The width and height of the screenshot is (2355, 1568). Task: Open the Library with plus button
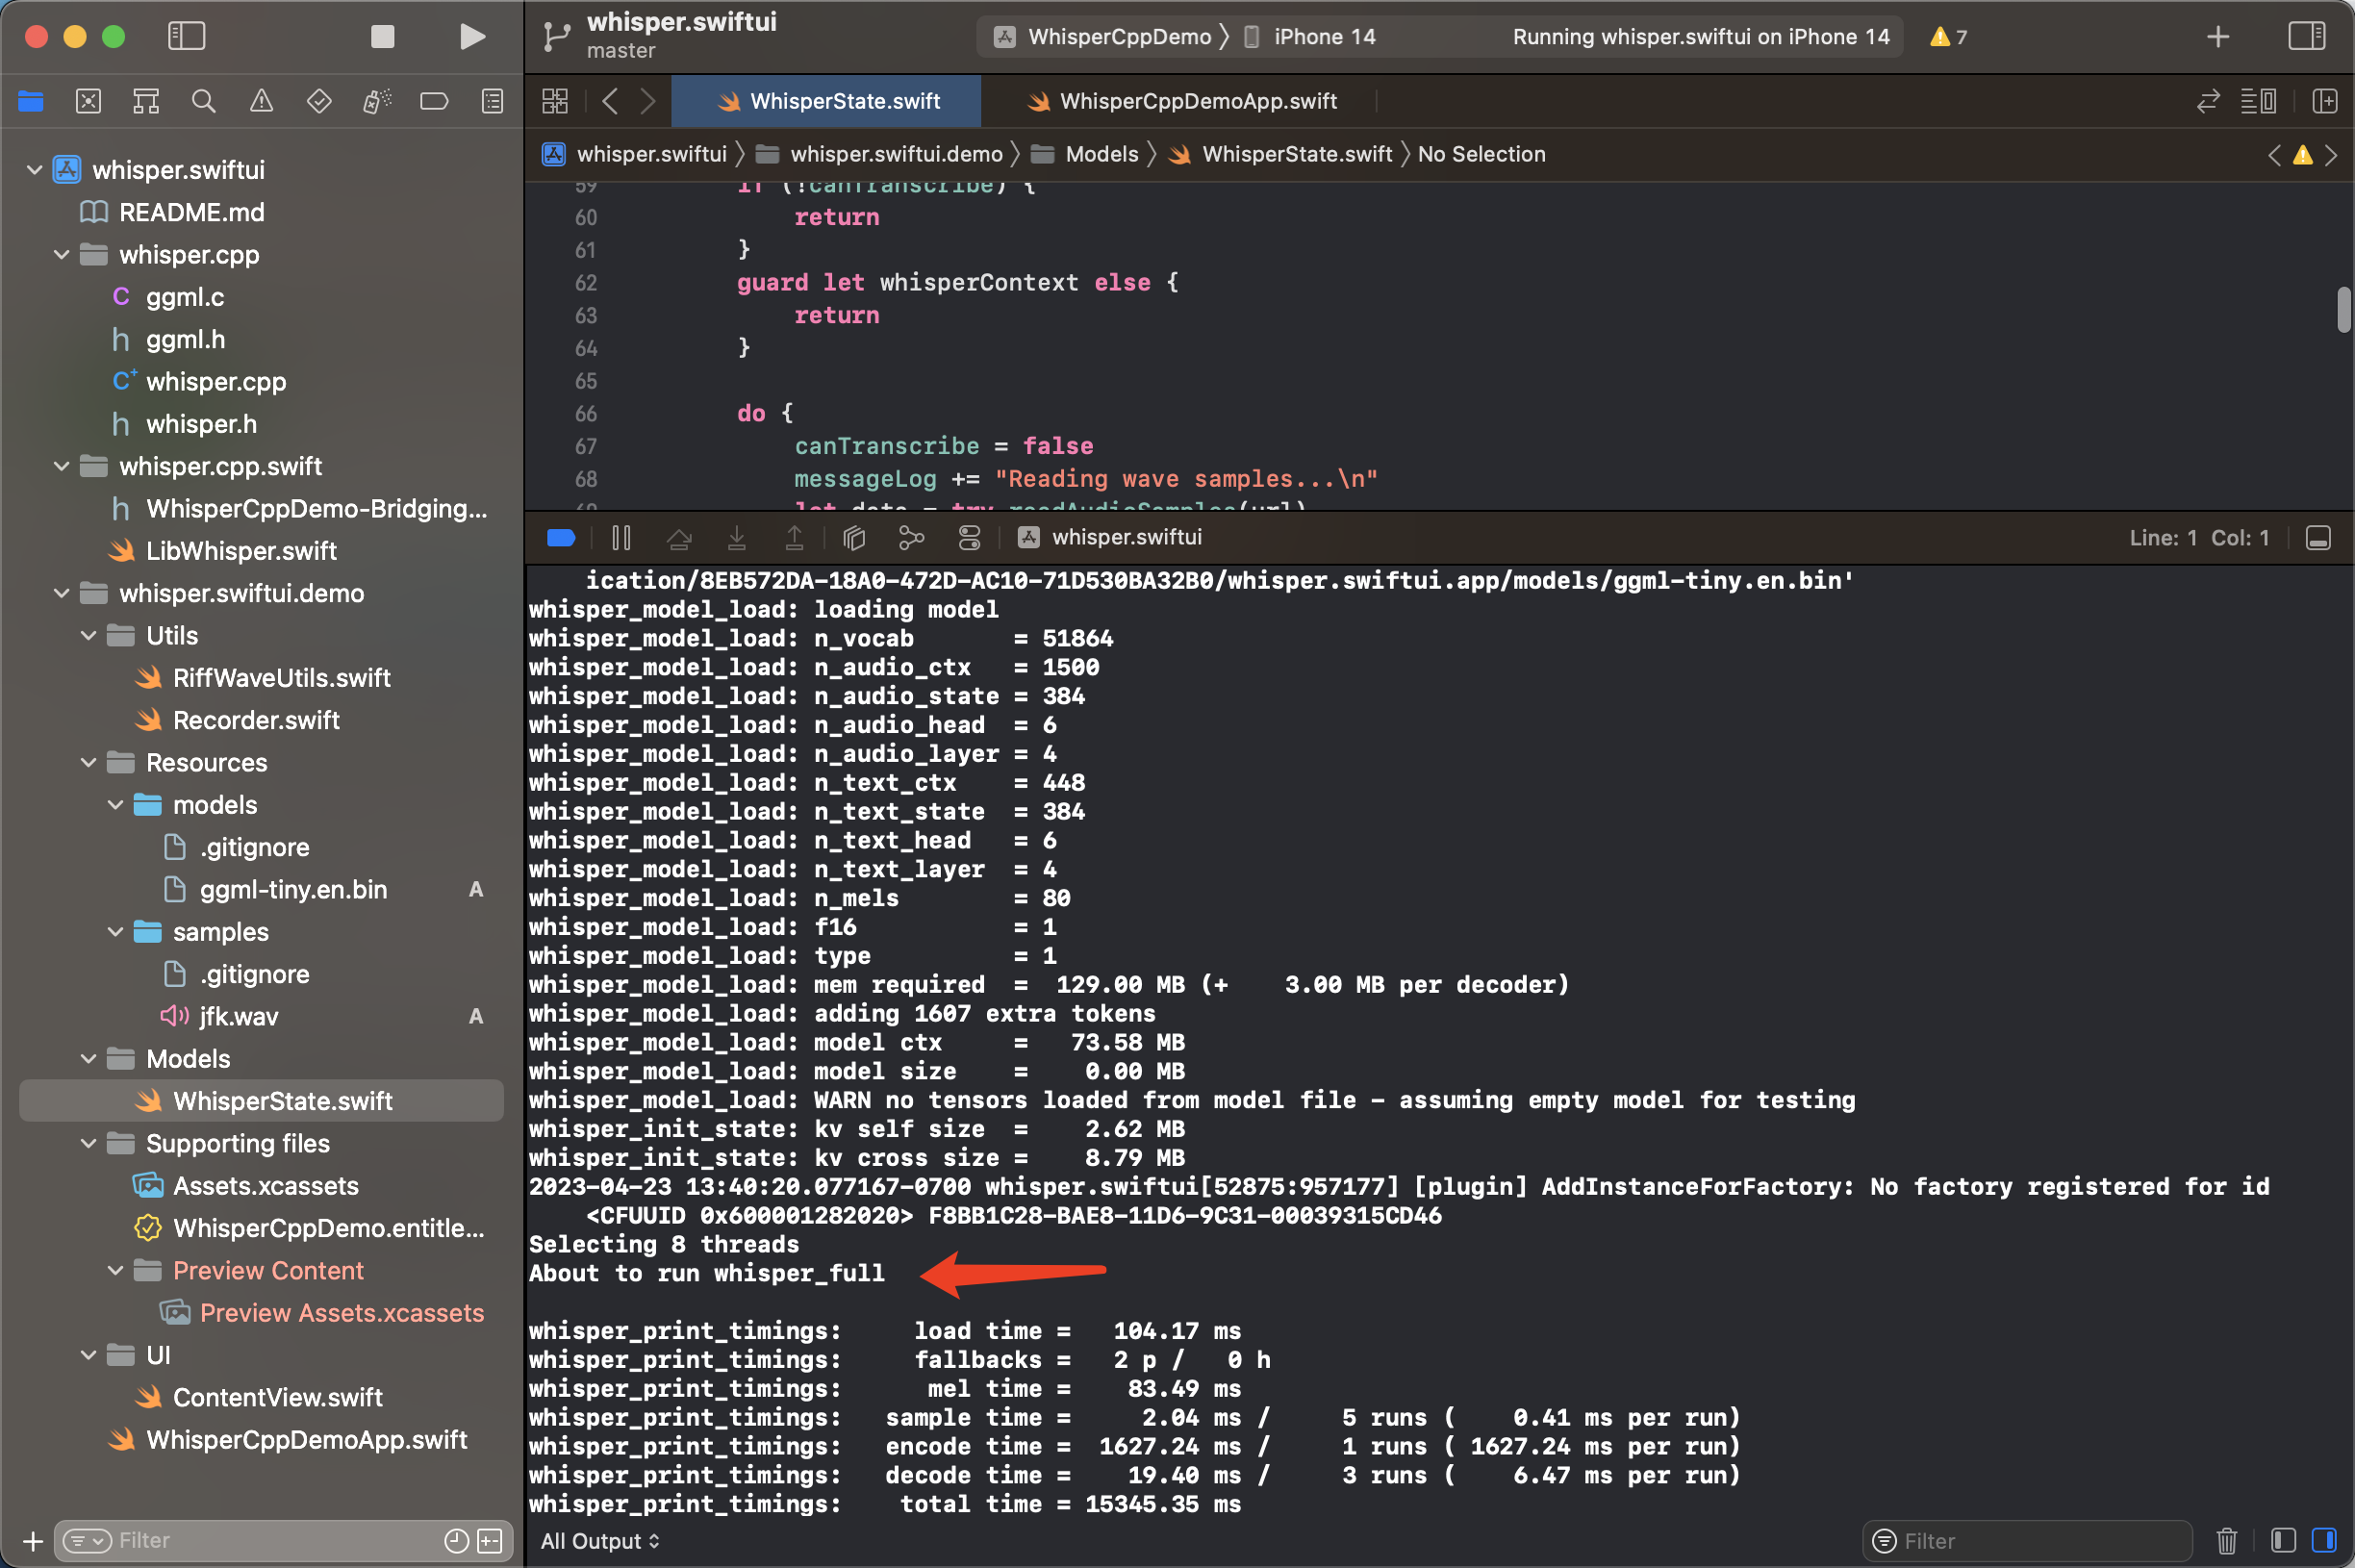pyautogui.click(x=2218, y=37)
